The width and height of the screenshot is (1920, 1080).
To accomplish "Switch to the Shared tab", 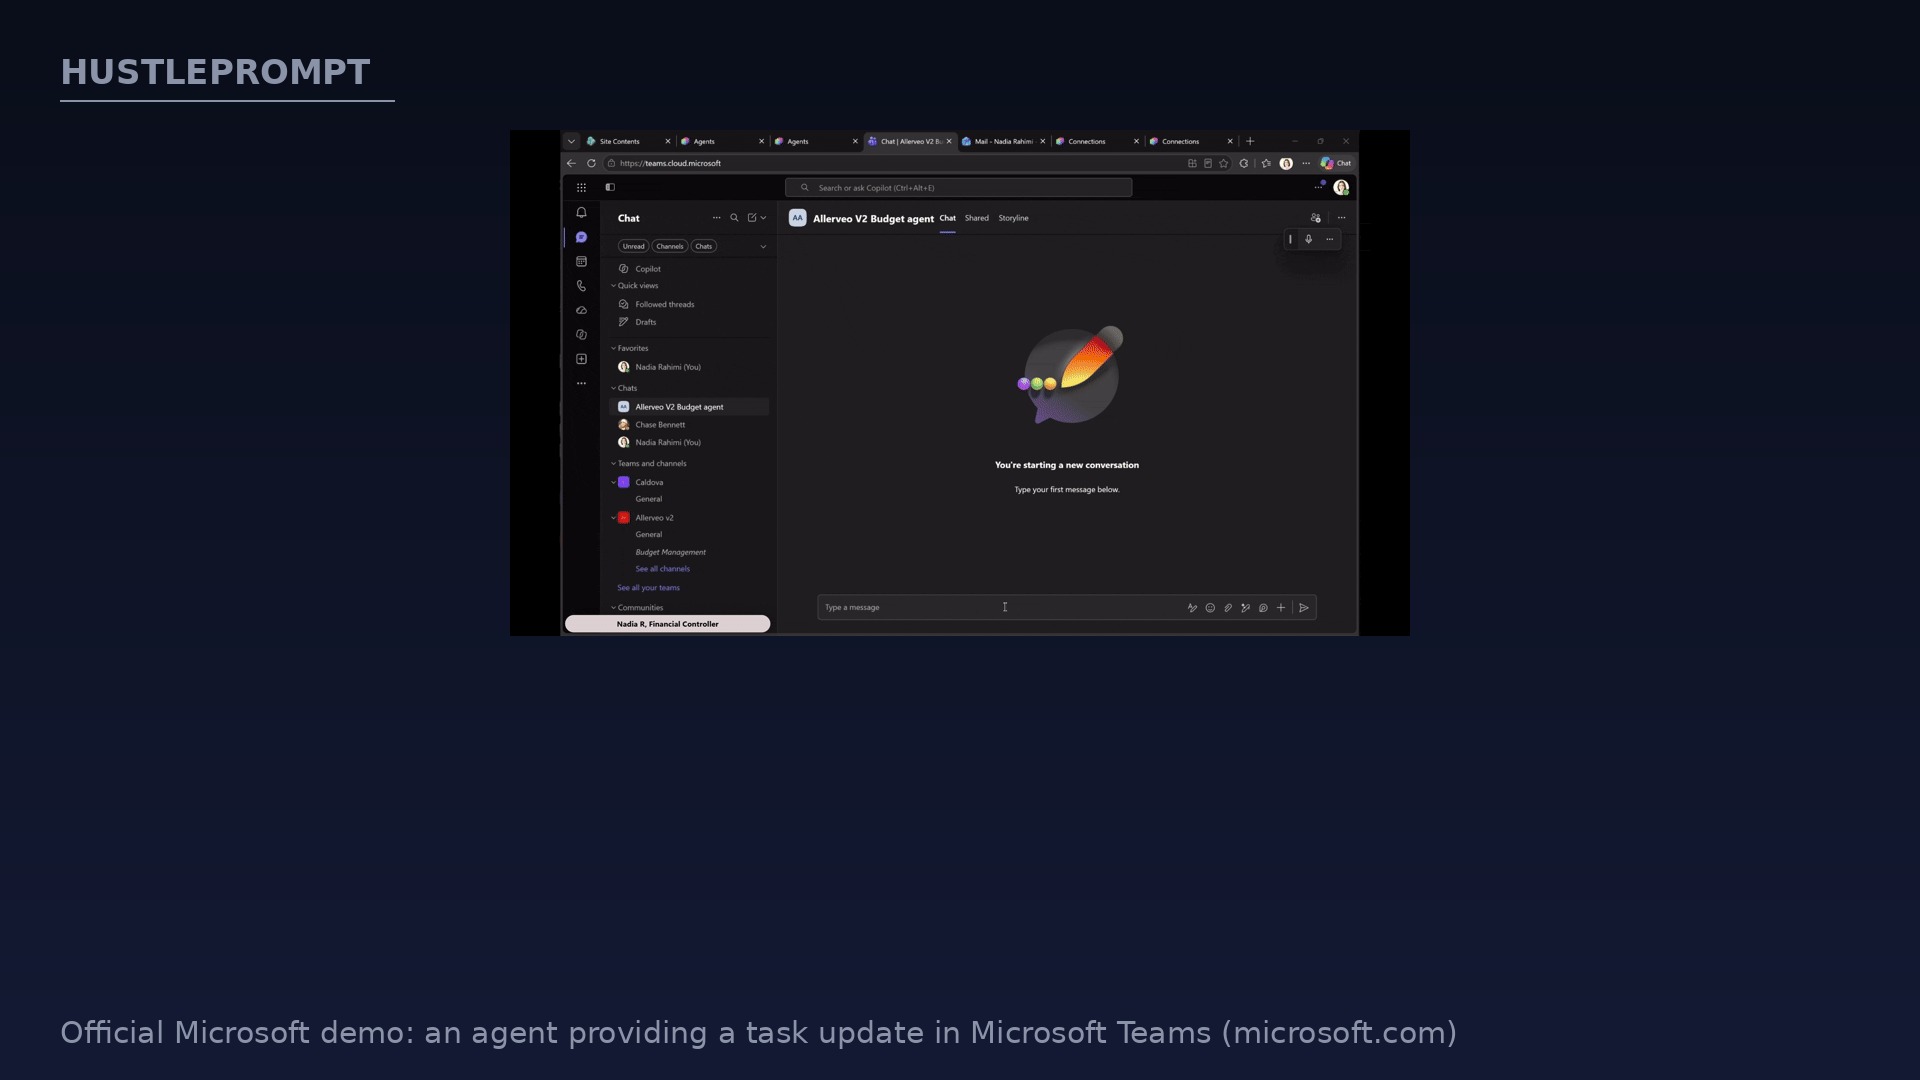I will tap(977, 218).
